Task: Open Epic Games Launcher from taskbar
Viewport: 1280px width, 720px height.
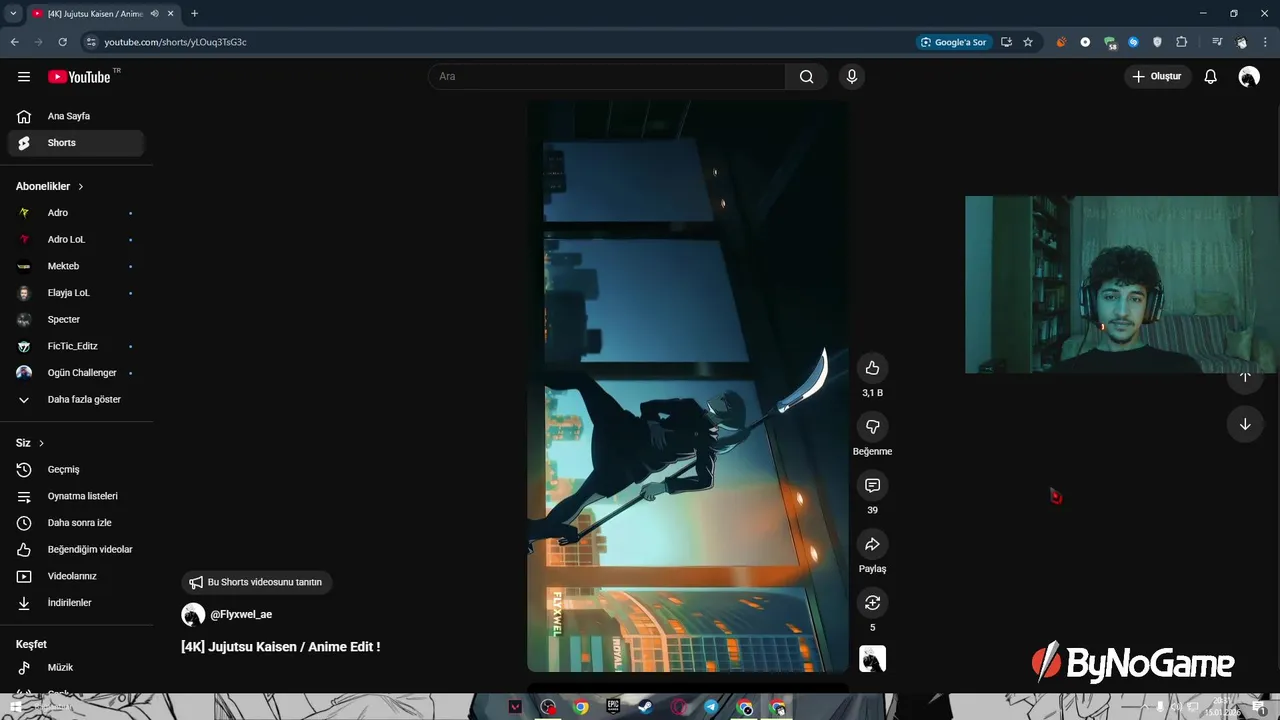Action: coord(613,707)
